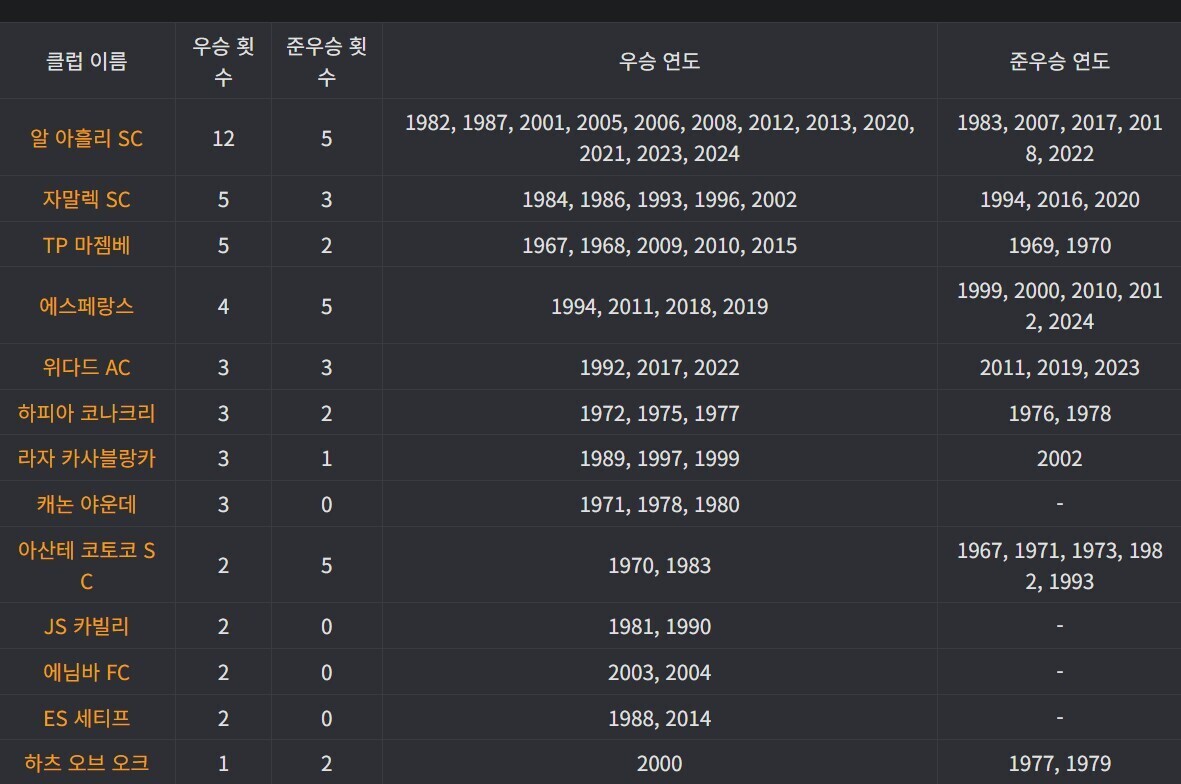Open the 캐논 야운데 club link
The height and width of the screenshot is (784, 1181).
[x=87, y=505]
